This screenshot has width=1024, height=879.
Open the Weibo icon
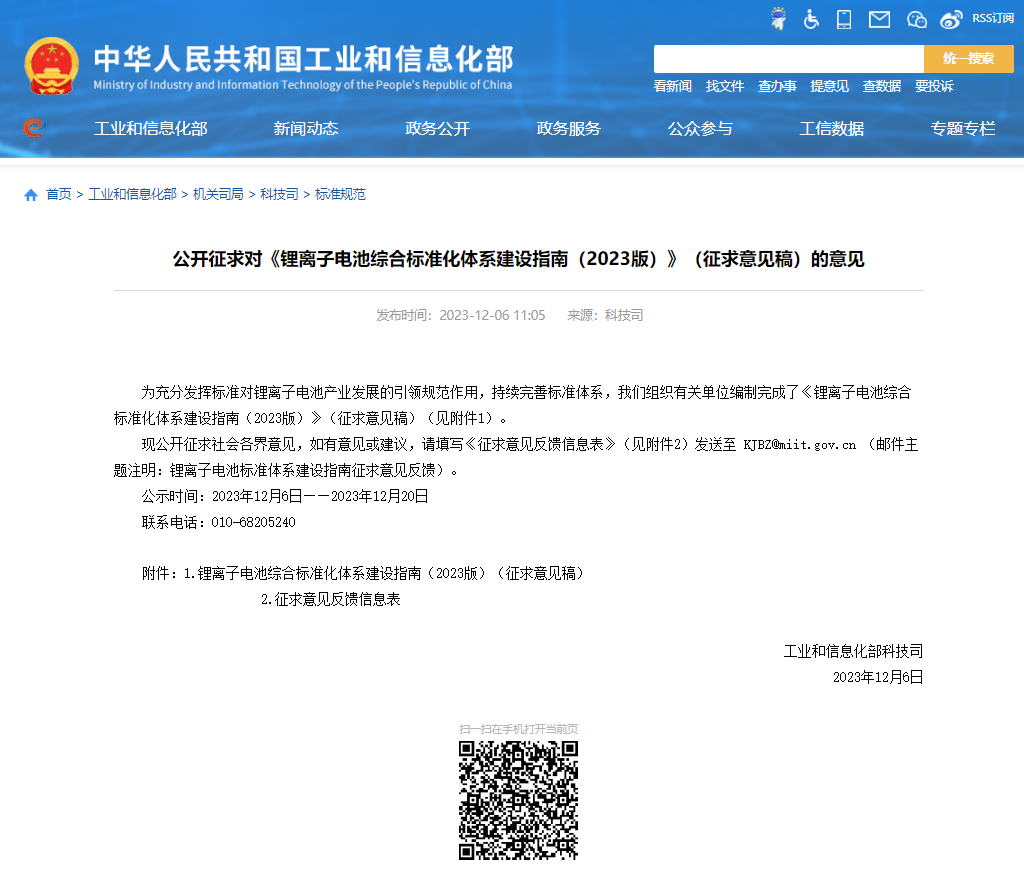(952, 20)
